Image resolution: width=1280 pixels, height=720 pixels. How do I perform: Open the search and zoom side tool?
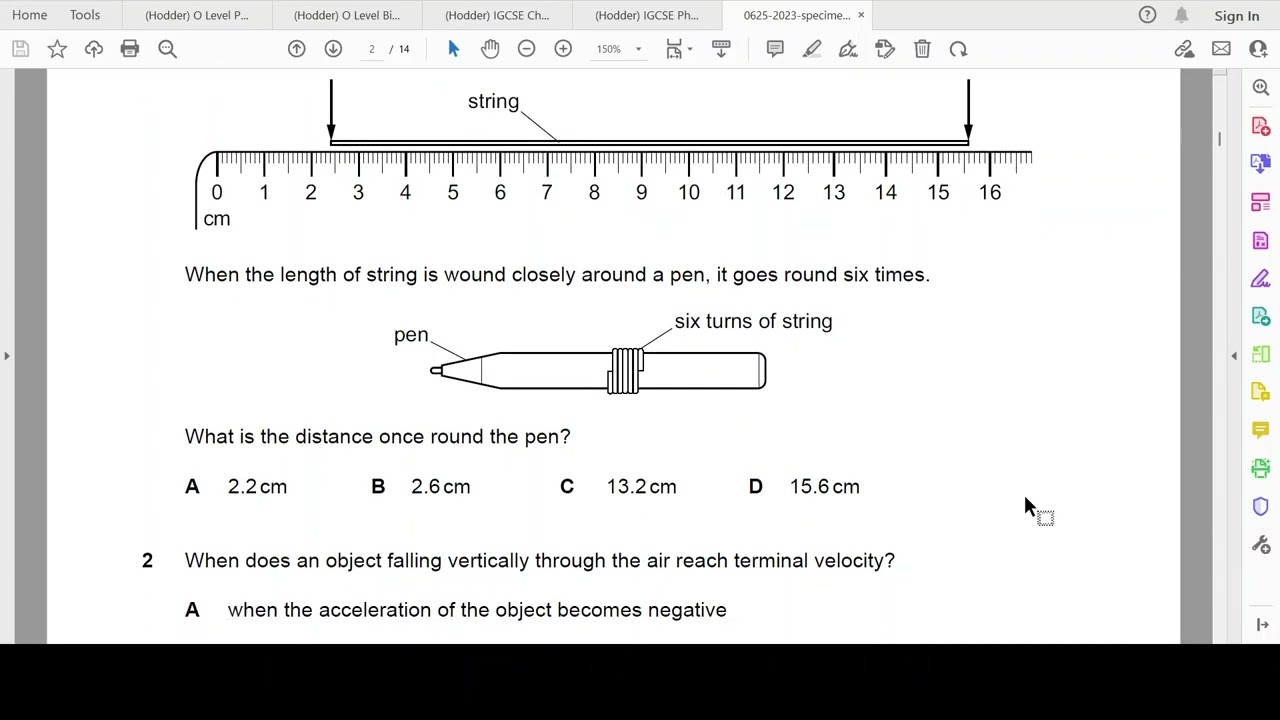tap(1260, 88)
